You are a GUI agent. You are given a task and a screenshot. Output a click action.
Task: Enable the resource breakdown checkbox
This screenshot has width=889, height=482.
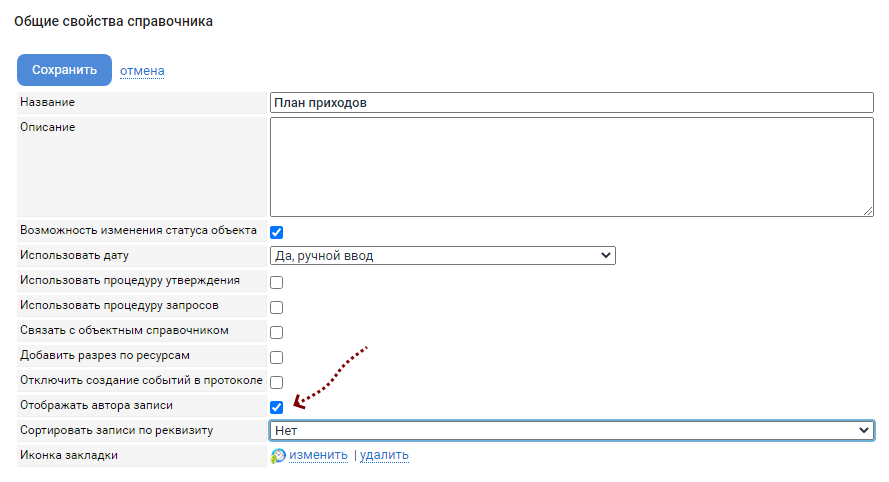pyautogui.click(x=277, y=357)
